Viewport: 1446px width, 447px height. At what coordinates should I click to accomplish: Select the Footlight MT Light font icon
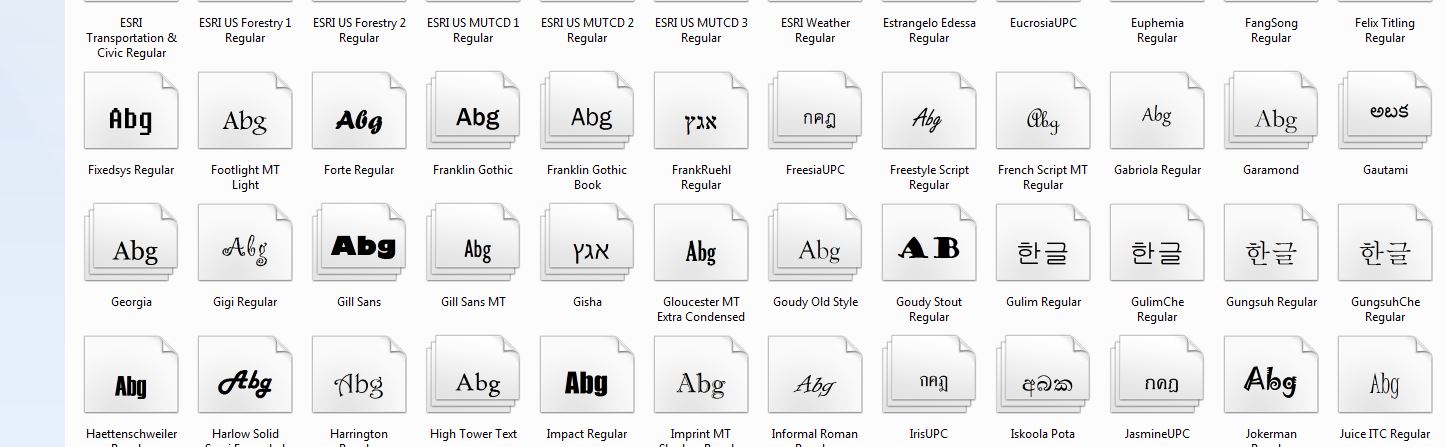[245, 112]
